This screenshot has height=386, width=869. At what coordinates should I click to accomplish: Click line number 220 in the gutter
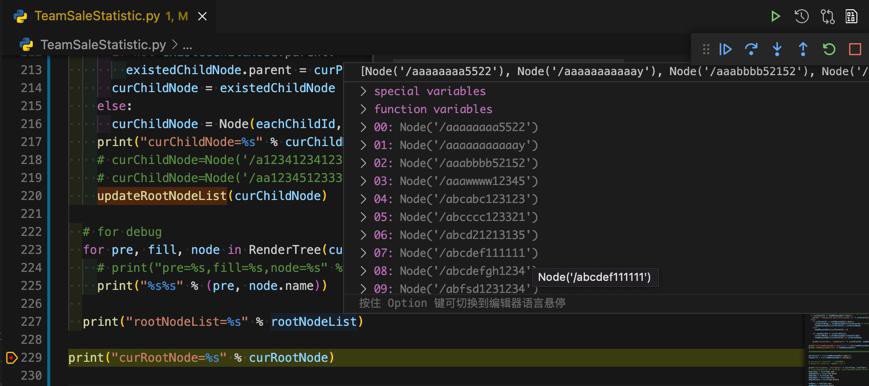point(30,196)
